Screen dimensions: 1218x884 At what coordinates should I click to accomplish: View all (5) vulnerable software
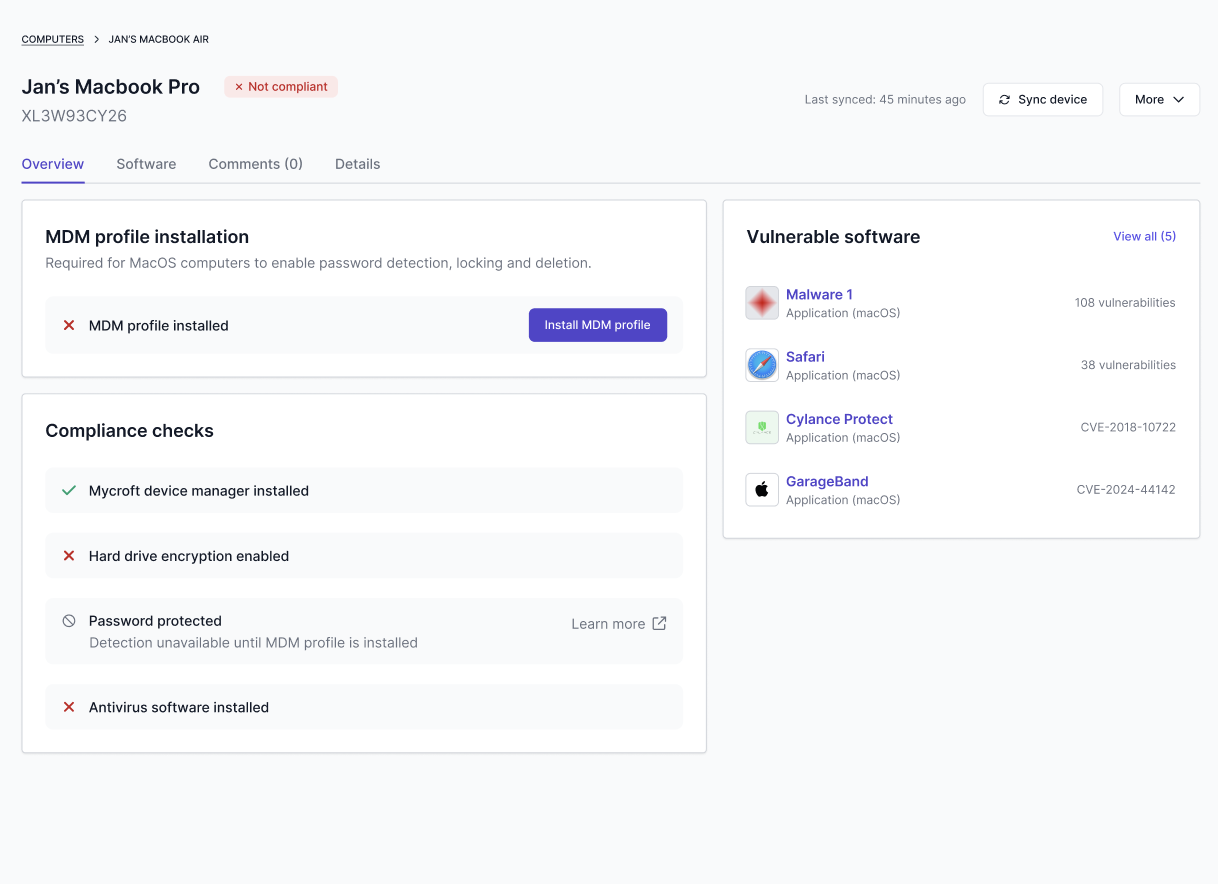pos(1144,237)
